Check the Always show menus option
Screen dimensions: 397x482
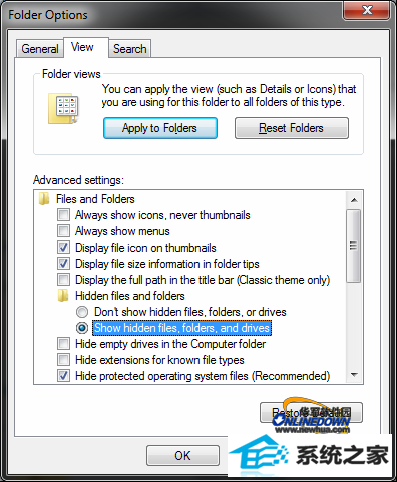[x=63, y=231]
